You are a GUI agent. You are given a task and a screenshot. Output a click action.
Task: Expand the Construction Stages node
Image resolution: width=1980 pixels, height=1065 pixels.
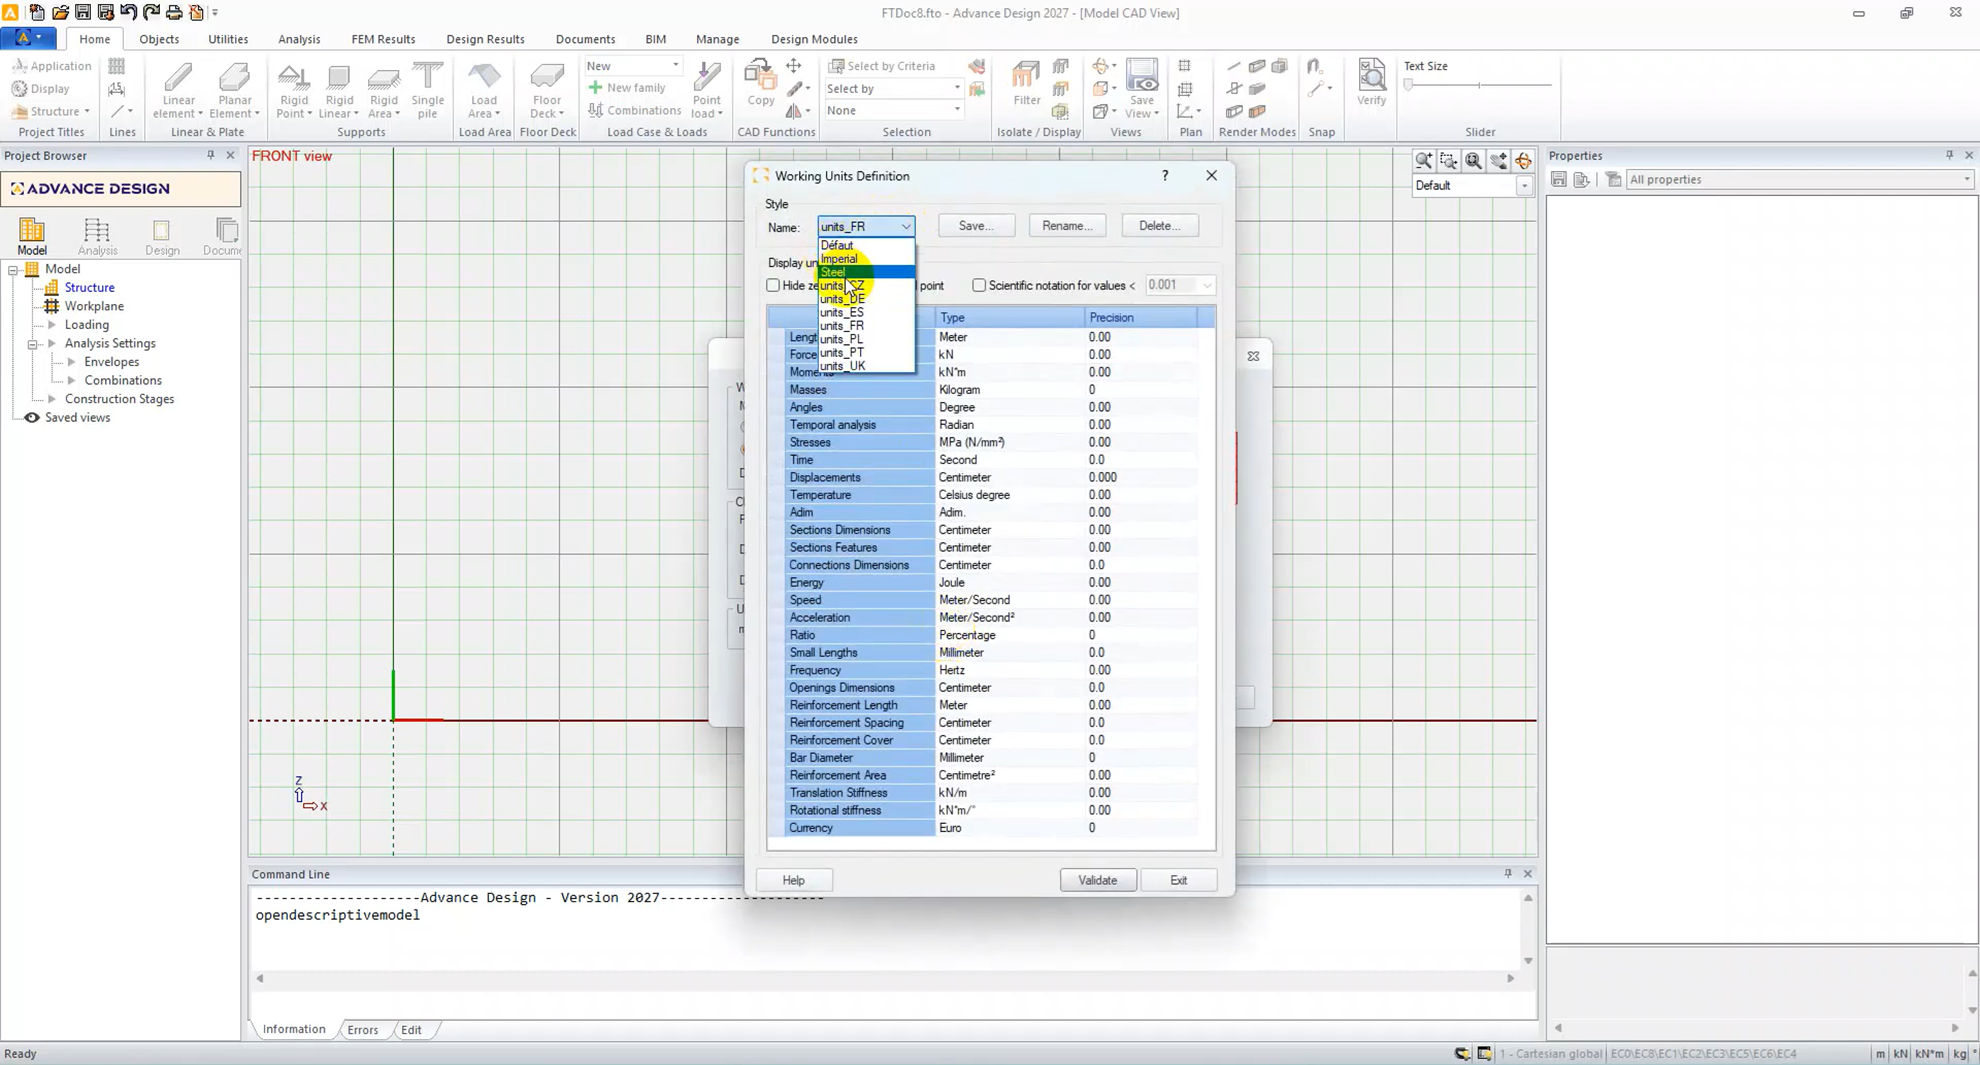pos(52,398)
